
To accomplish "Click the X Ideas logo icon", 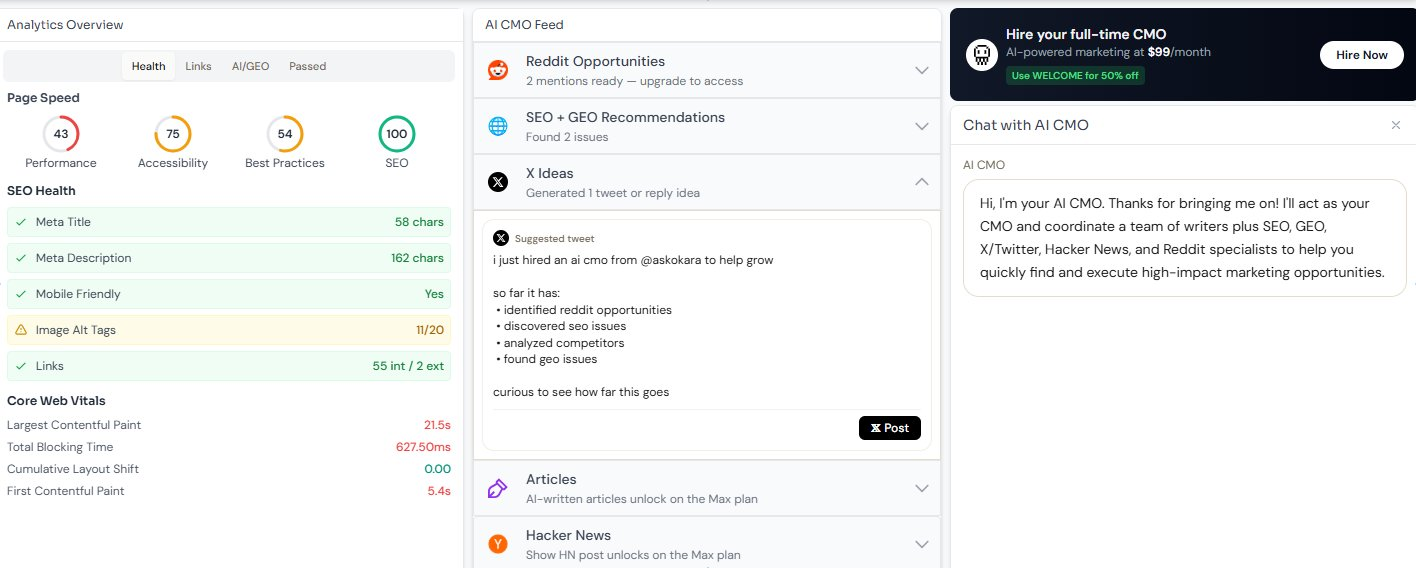I will coord(498,182).
